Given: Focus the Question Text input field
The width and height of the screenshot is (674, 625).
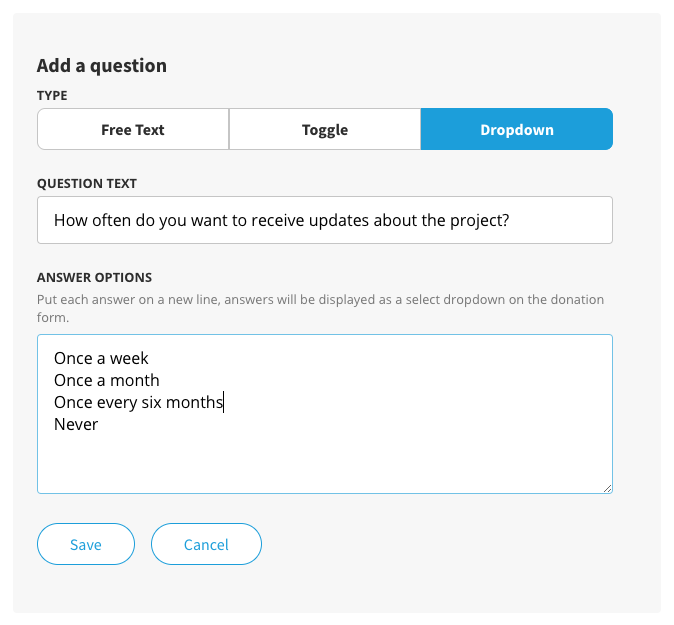Looking at the screenshot, I should pos(325,220).
